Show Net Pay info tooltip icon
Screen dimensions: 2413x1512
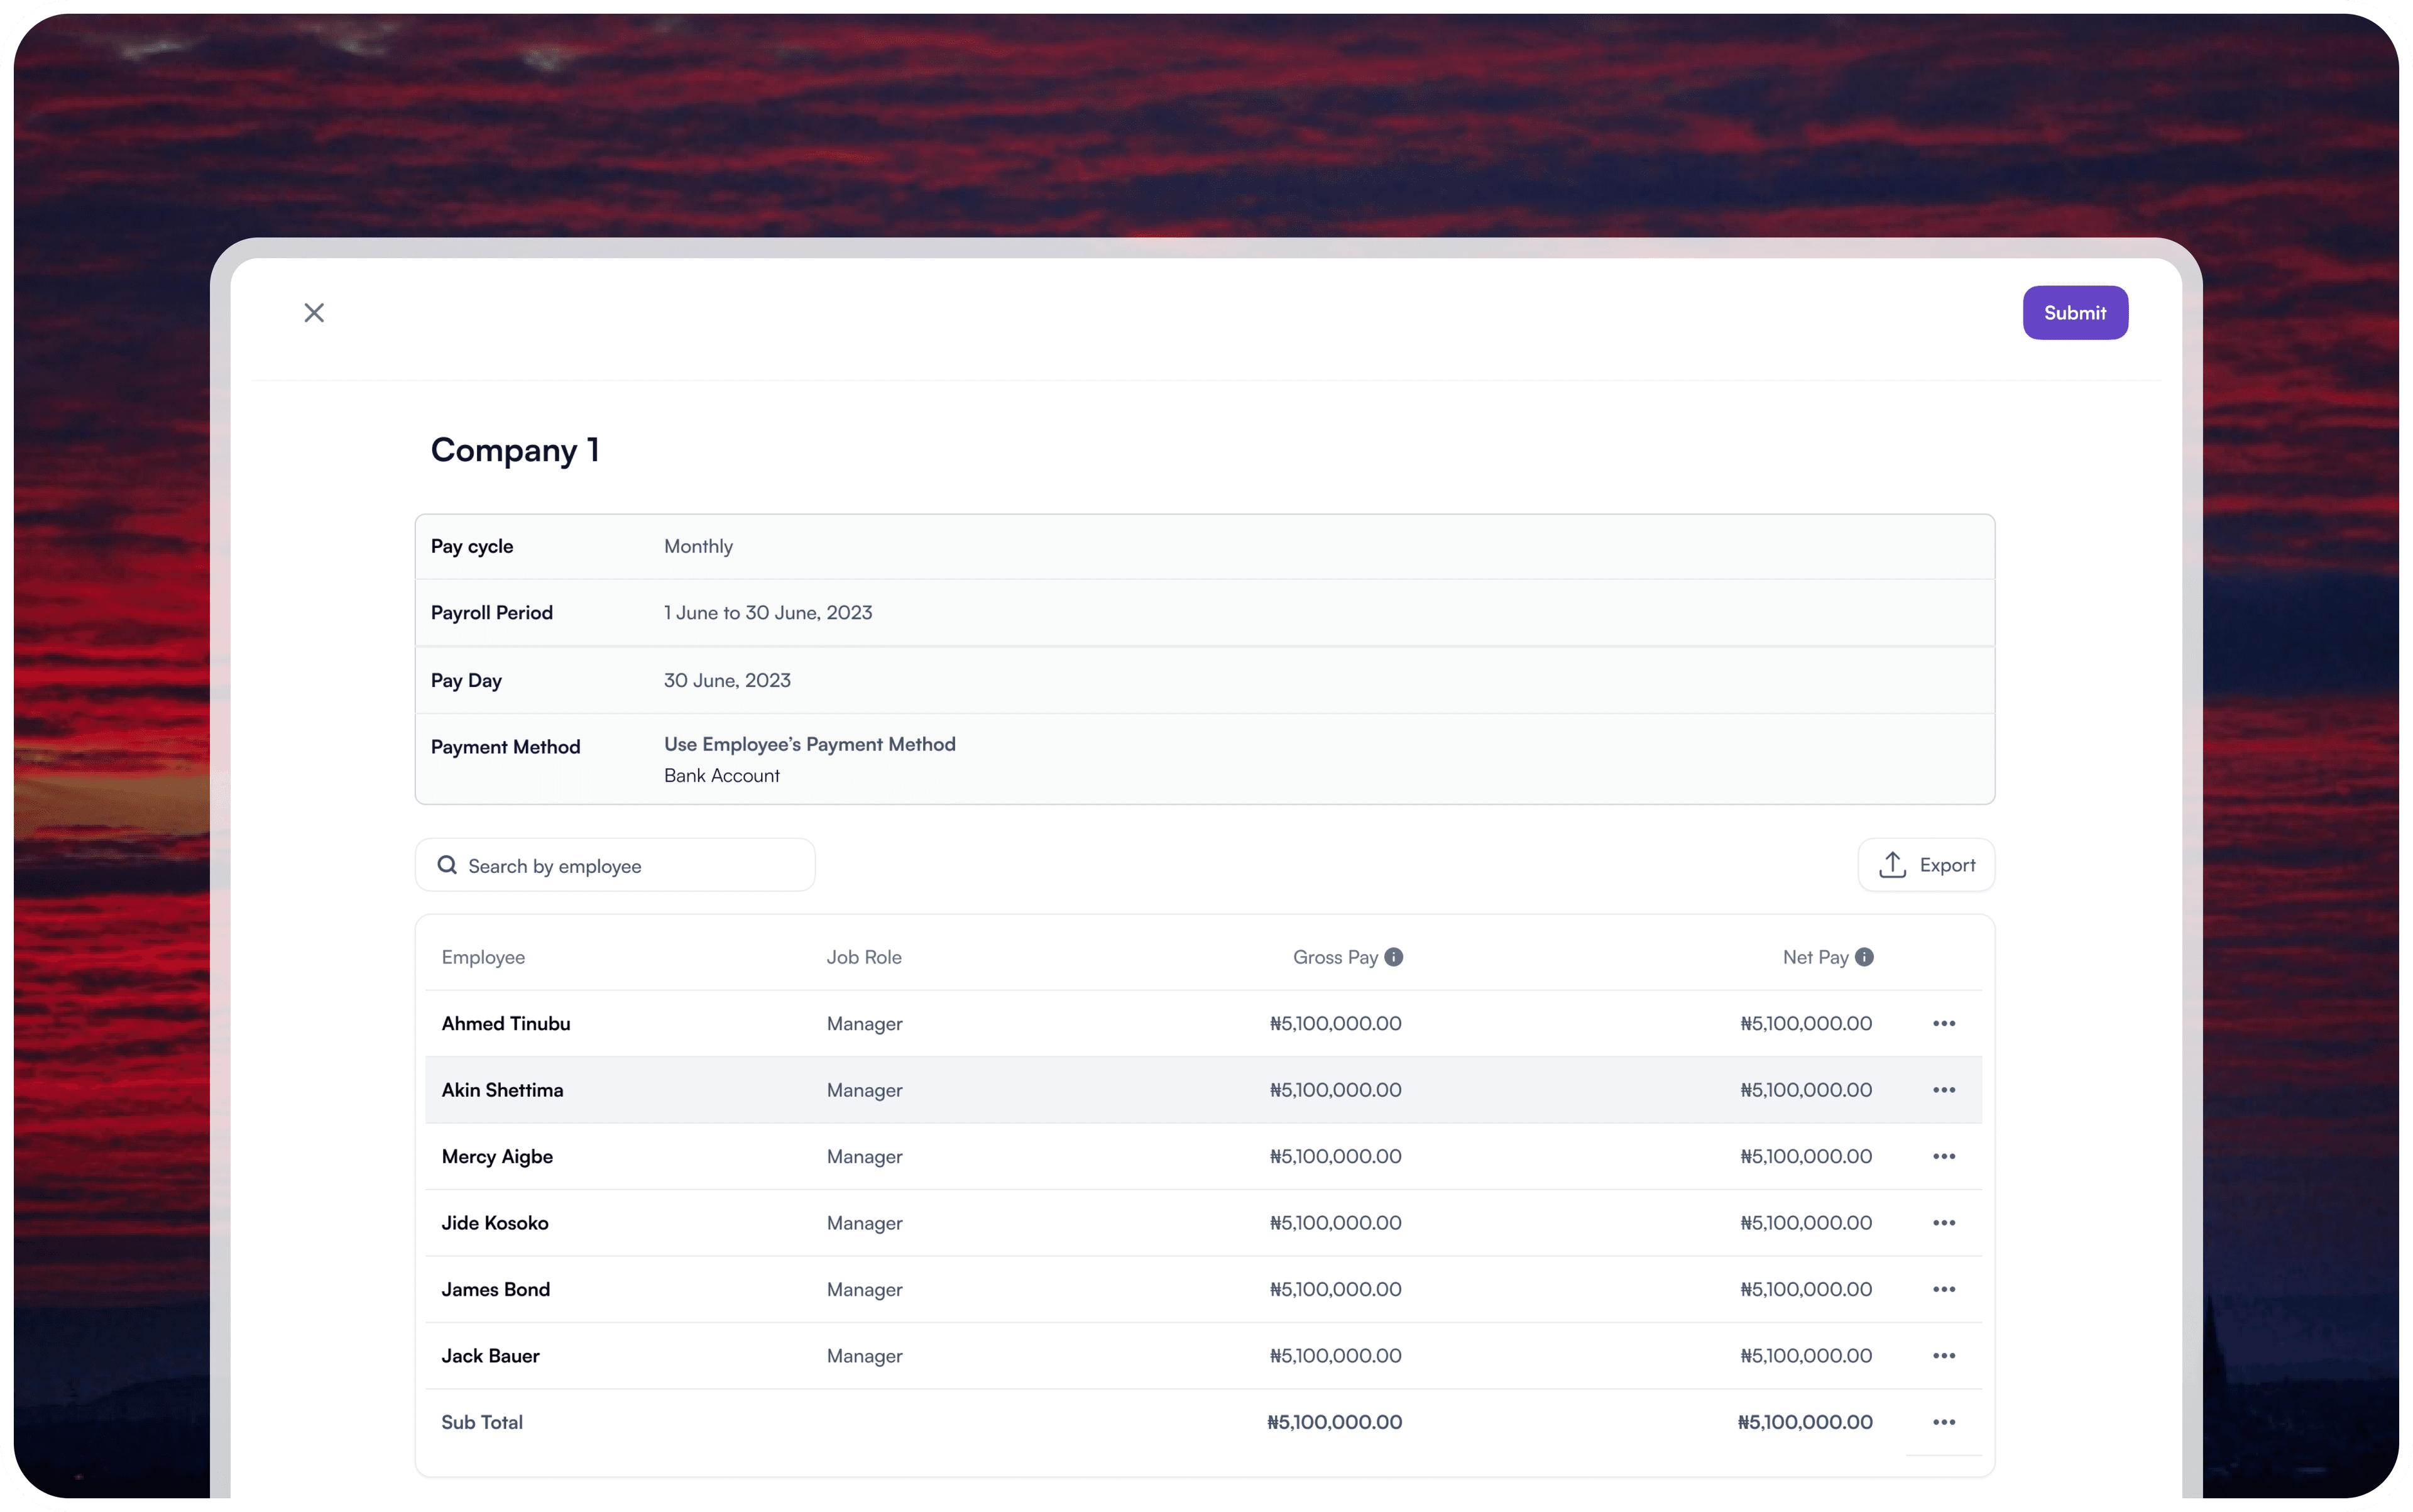click(x=1864, y=957)
